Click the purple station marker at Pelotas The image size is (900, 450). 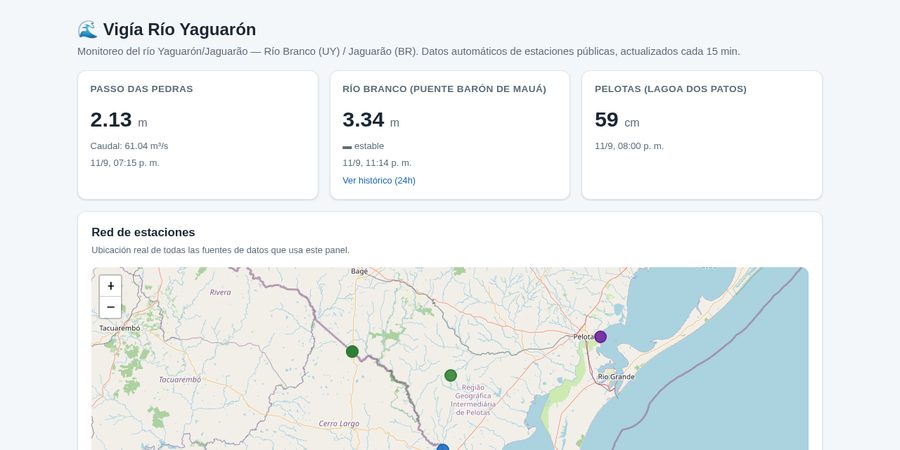[600, 337]
